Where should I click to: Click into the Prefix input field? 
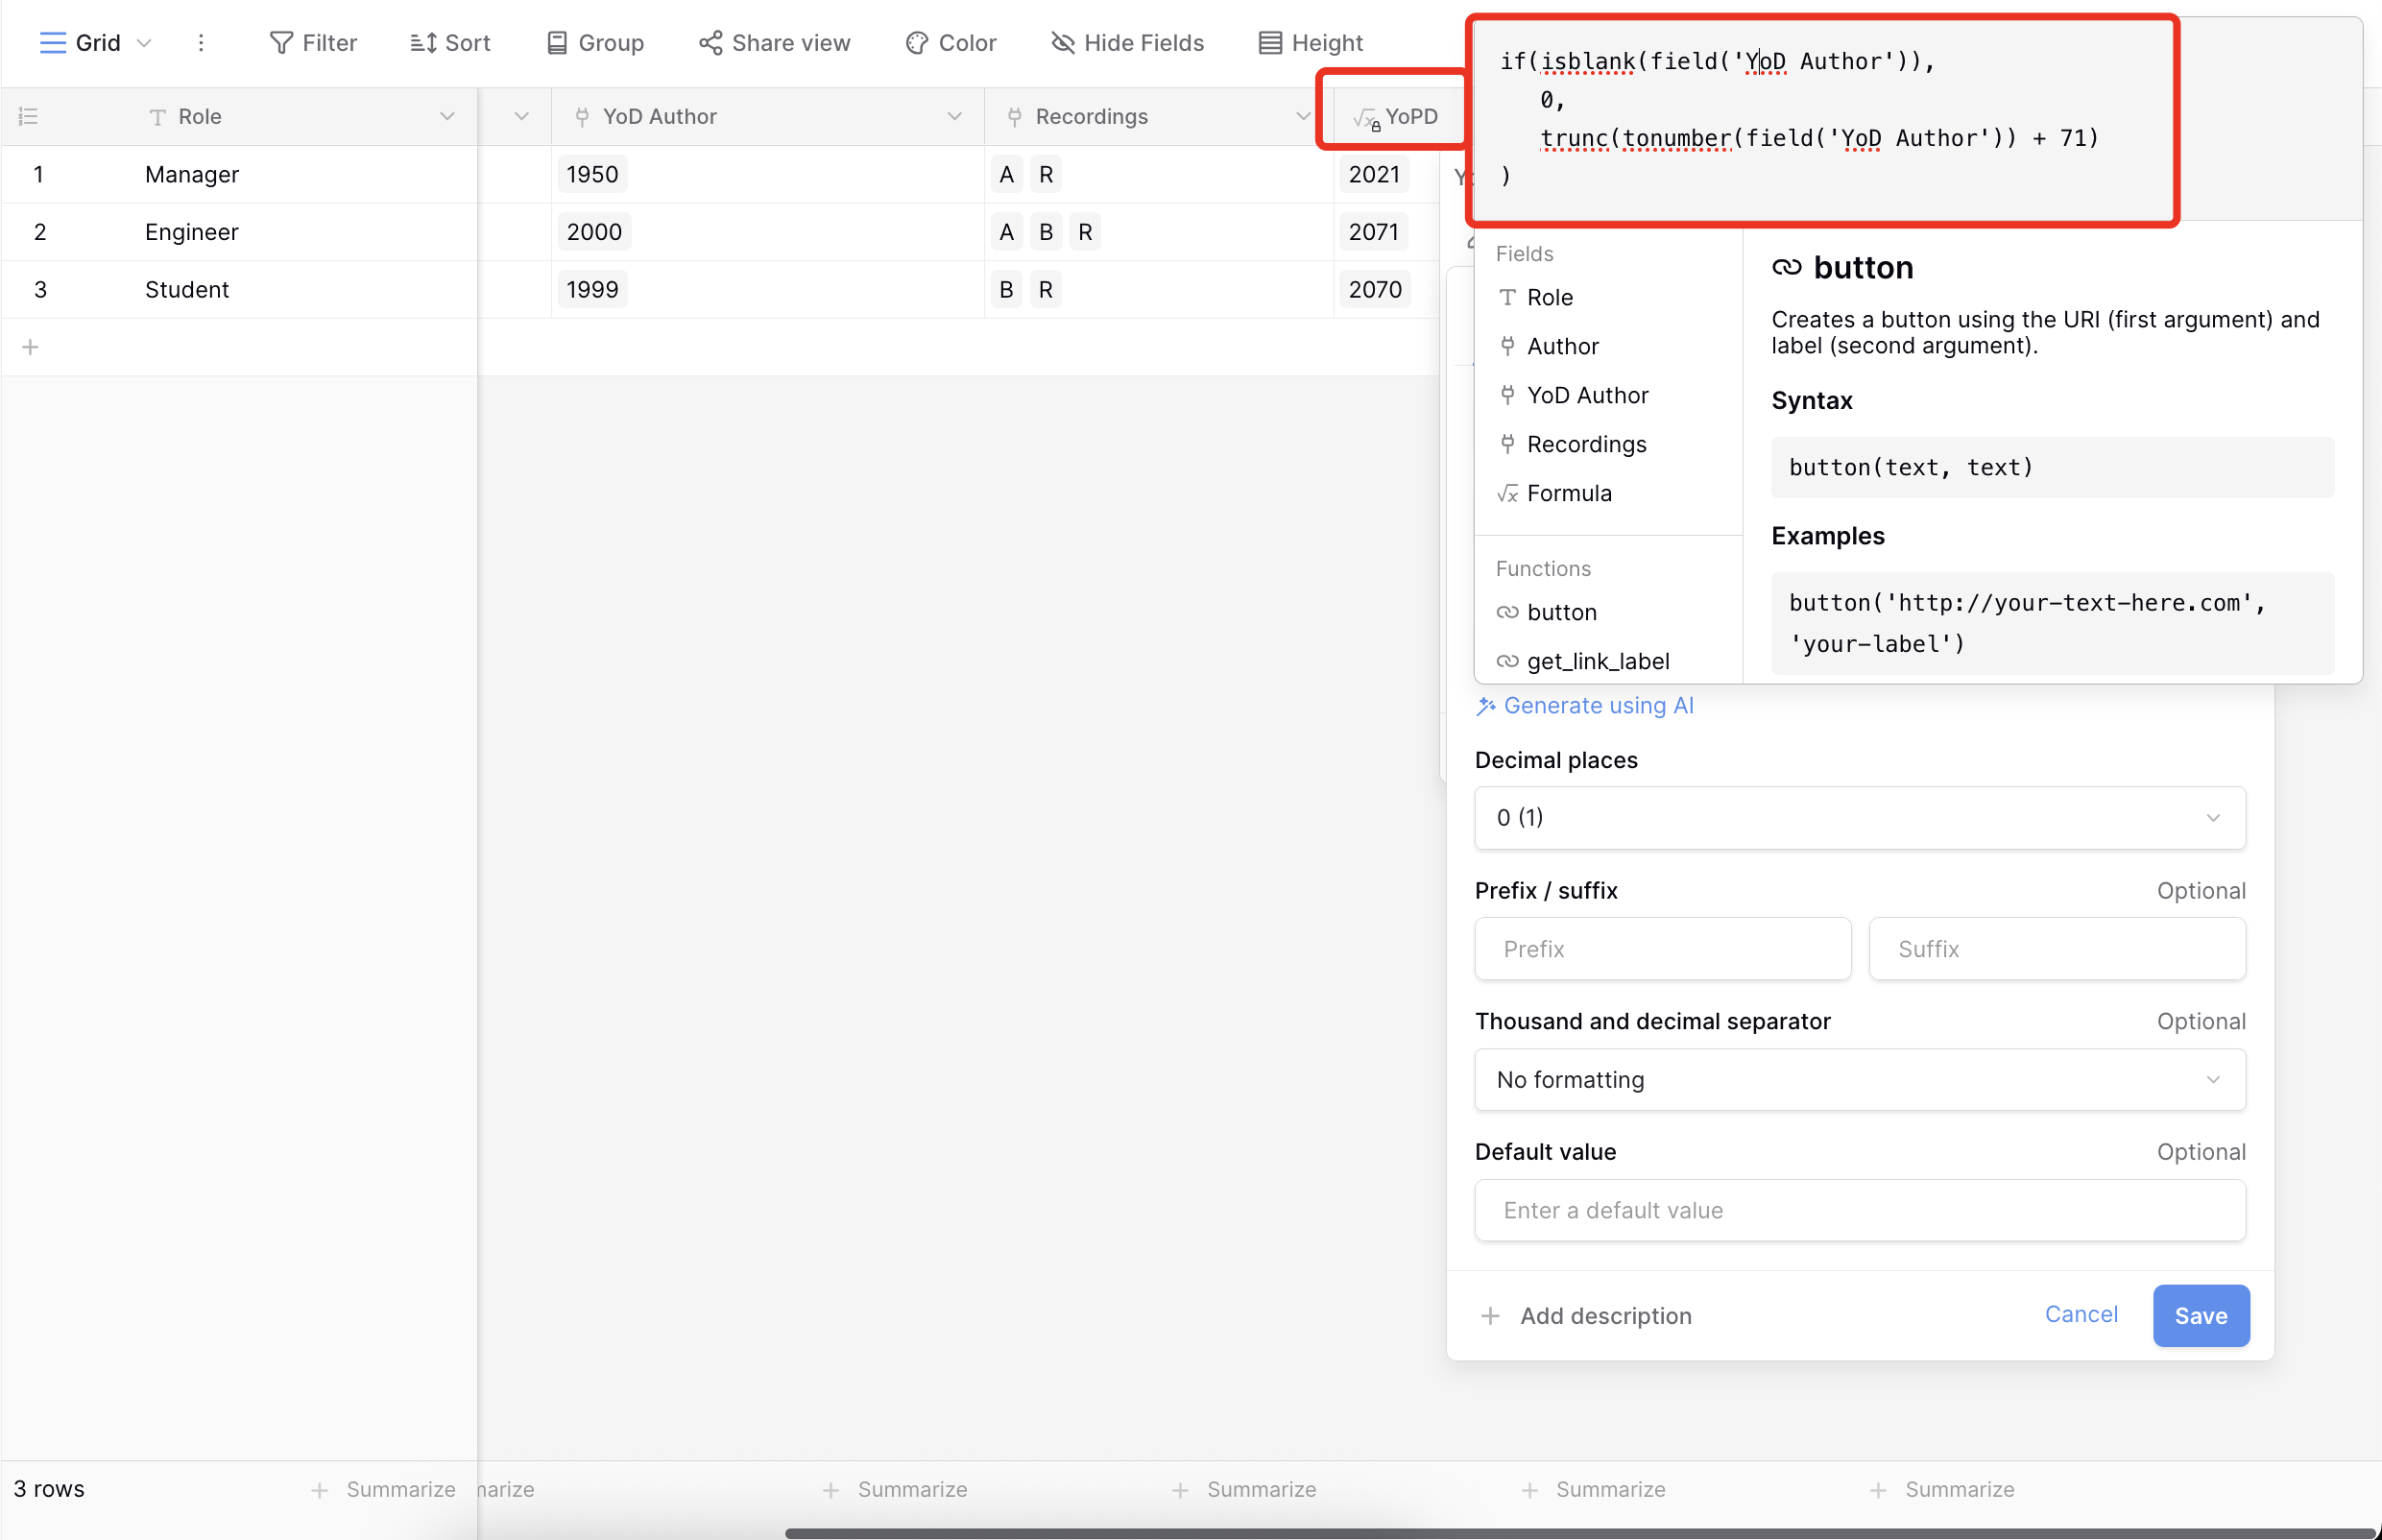coord(1662,949)
